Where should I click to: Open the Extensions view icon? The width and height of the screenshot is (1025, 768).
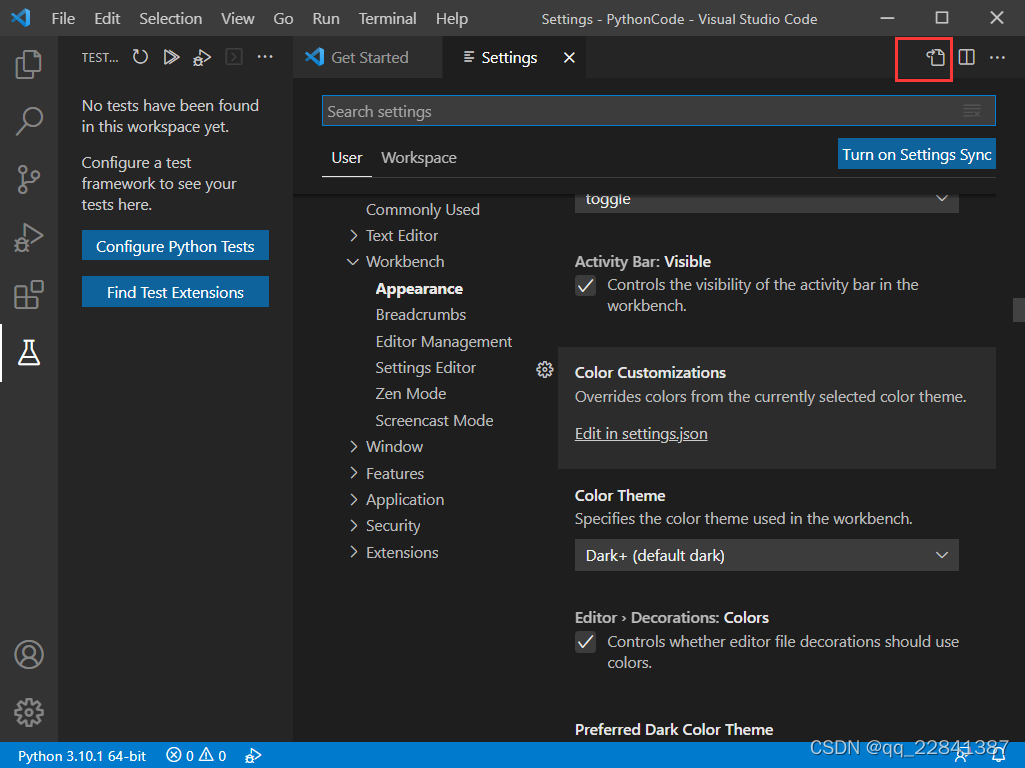pos(29,295)
